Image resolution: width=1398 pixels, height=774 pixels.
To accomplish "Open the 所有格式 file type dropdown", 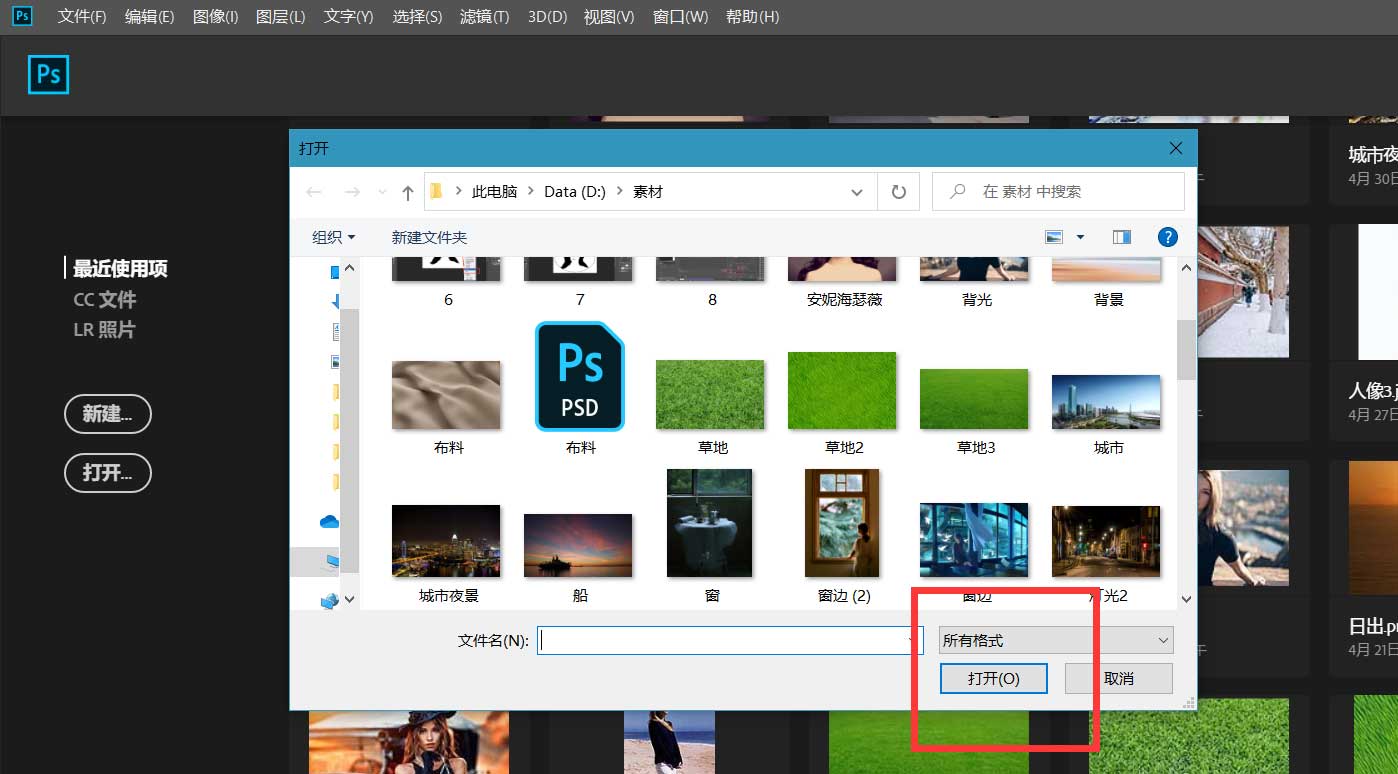I will click(1056, 640).
